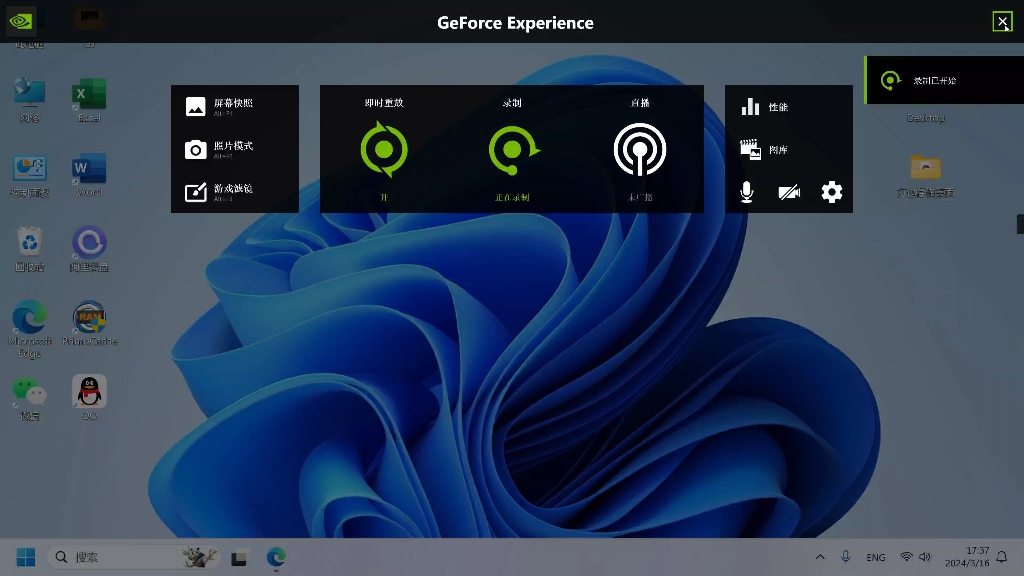
Task: Click the taskbar 搜索 search box
Action: pyautogui.click(x=134, y=557)
